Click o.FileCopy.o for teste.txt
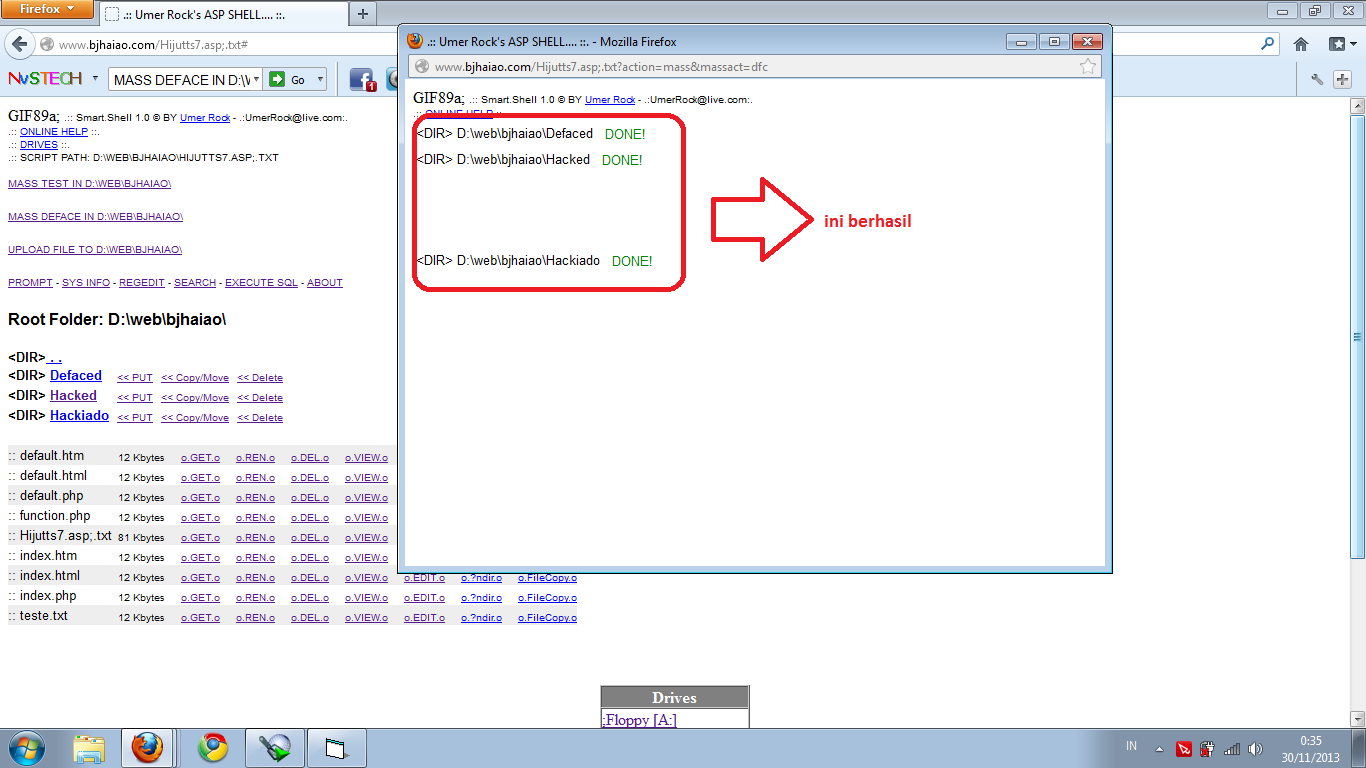This screenshot has height=768, width=1366. 547,618
